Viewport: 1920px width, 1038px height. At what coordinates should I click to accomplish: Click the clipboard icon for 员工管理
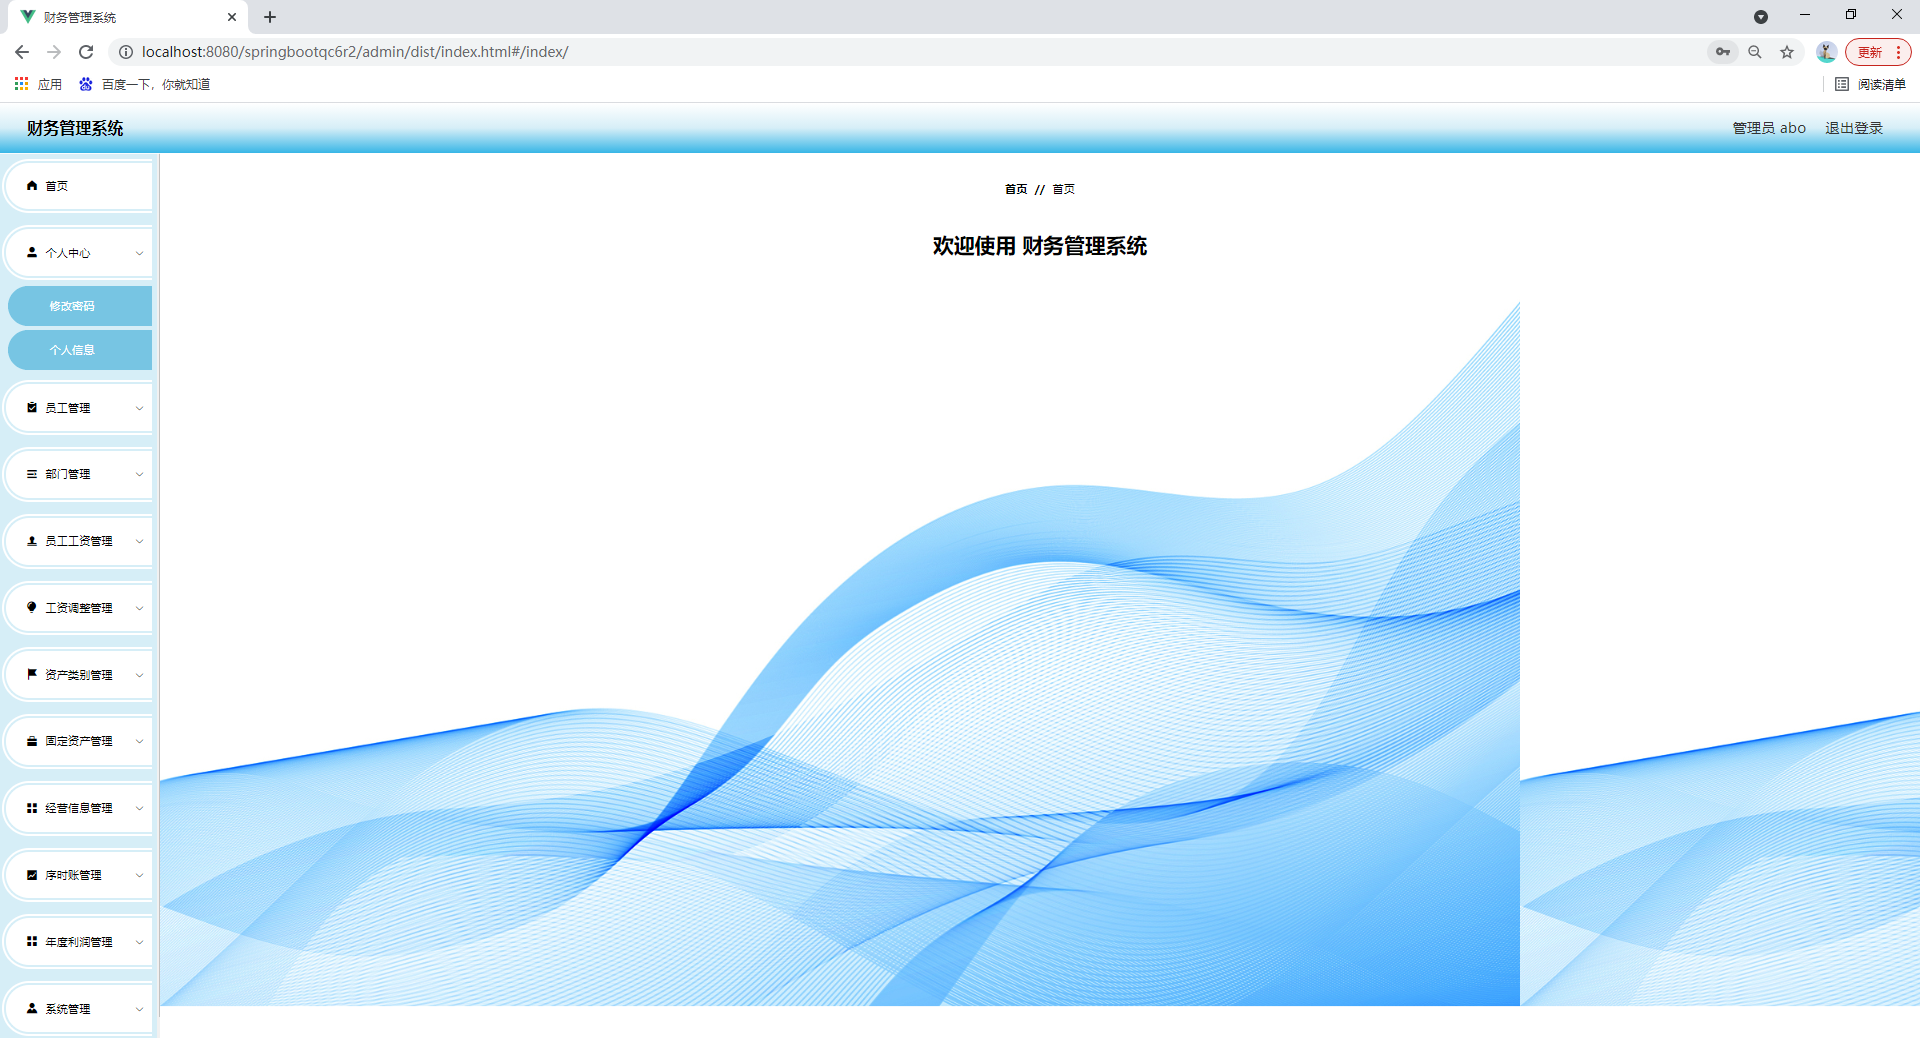[32, 408]
